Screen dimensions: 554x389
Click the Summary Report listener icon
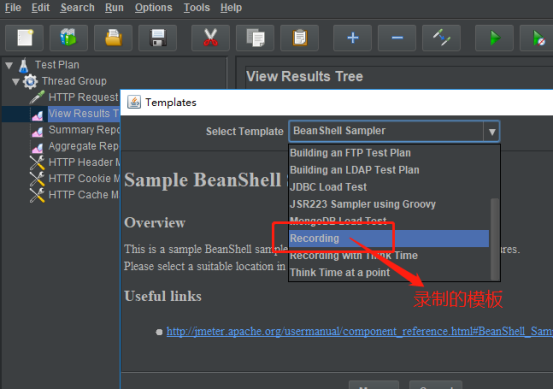[x=38, y=131]
